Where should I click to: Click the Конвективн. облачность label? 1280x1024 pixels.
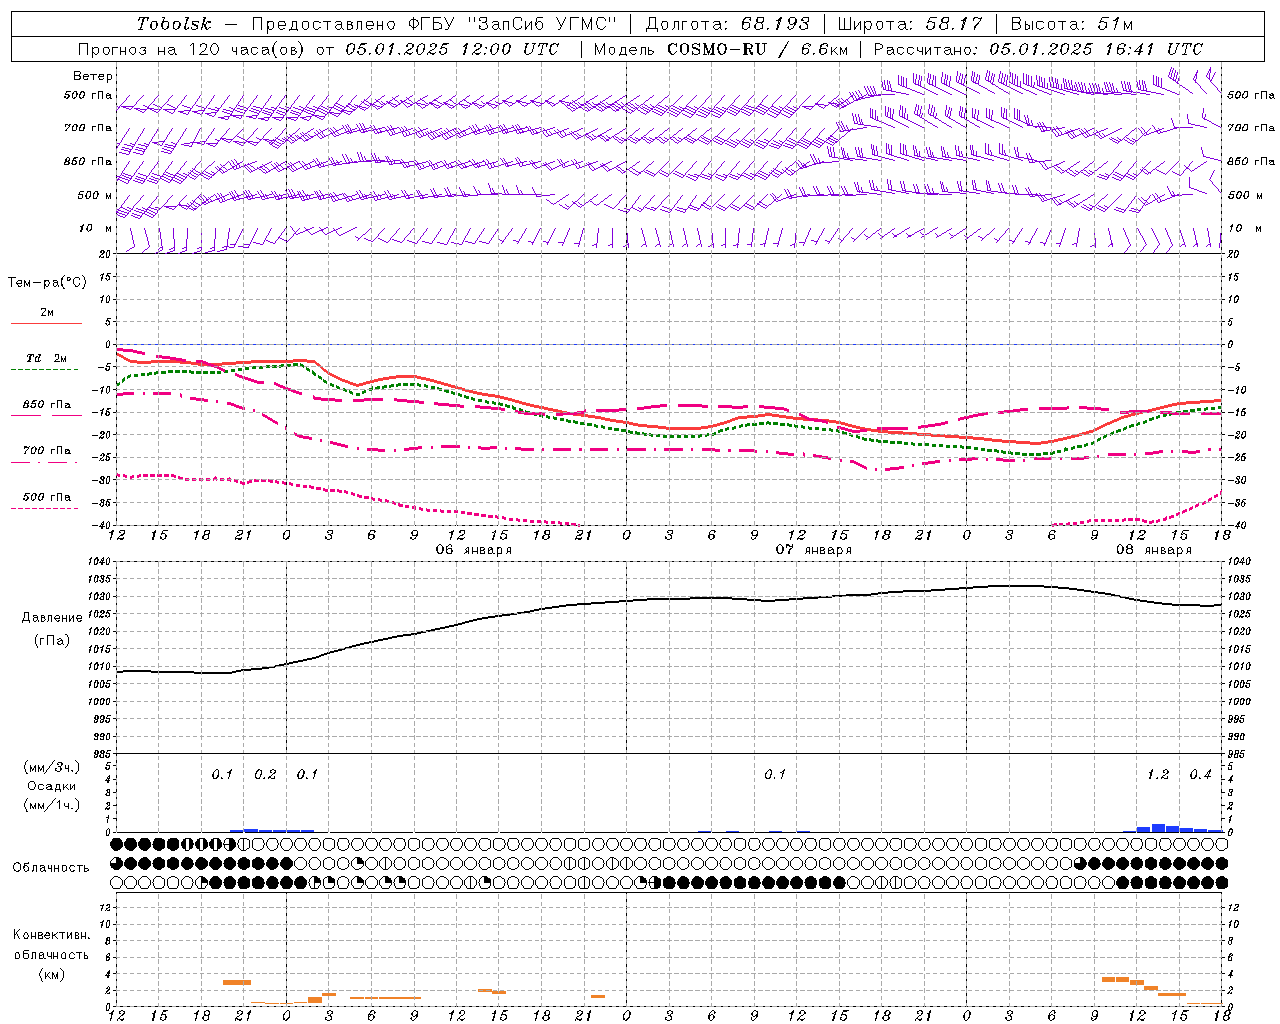tap(51, 945)
